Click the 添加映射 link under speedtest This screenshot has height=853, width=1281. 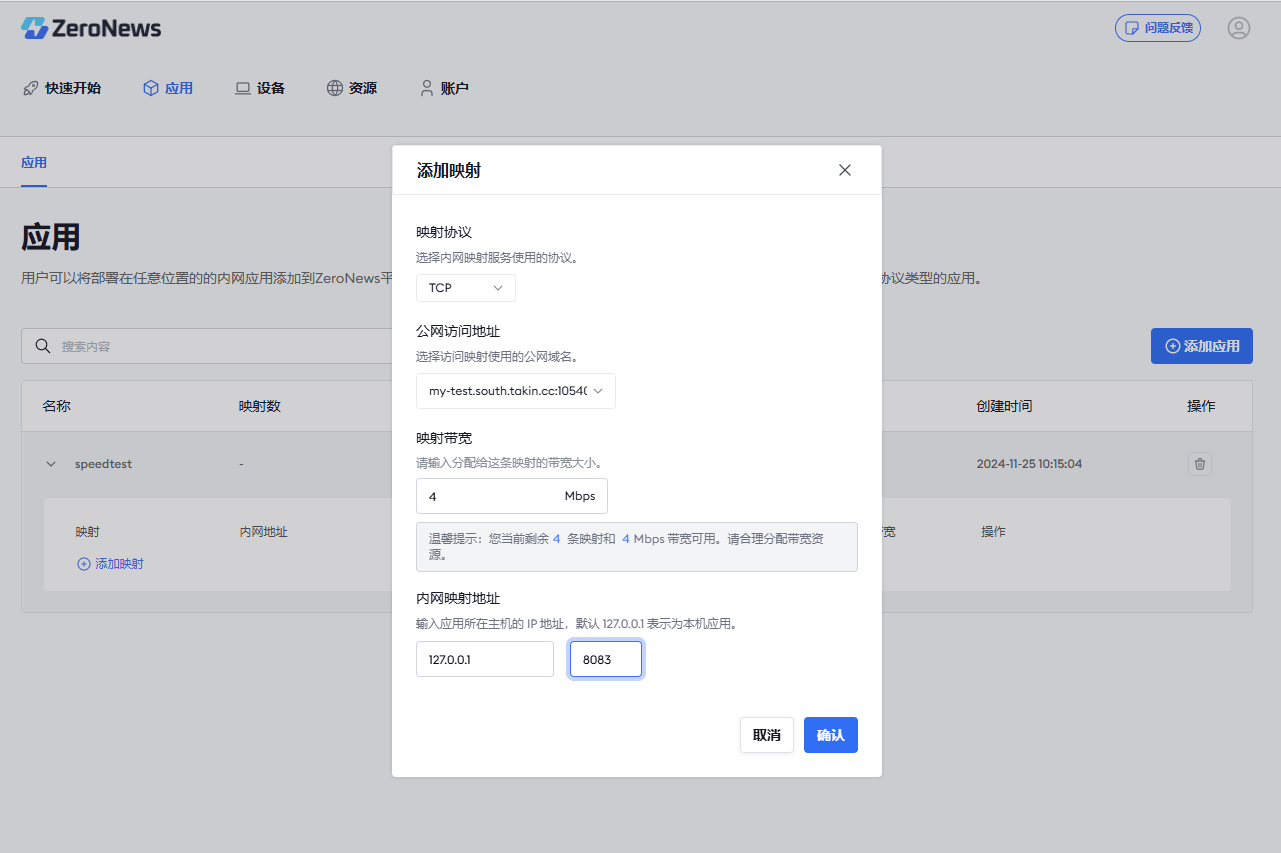110,563
